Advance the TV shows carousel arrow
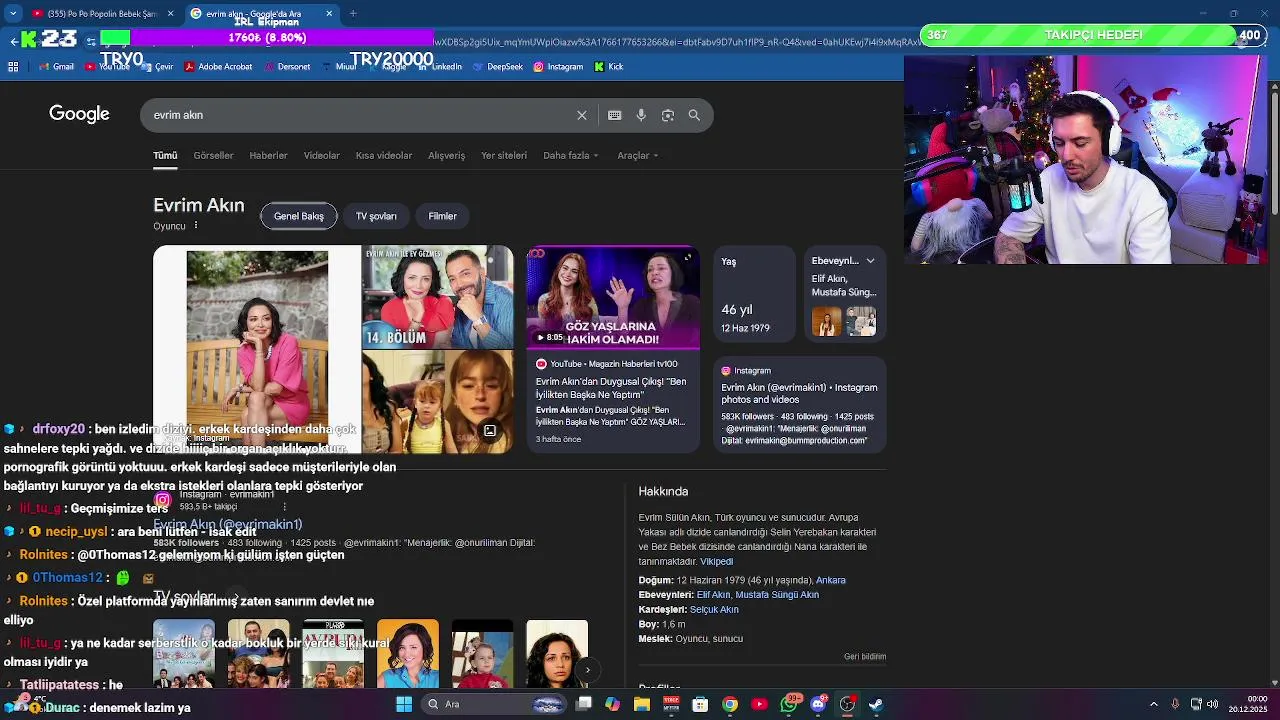This screenshot has height=720, width=1280. 588,670
